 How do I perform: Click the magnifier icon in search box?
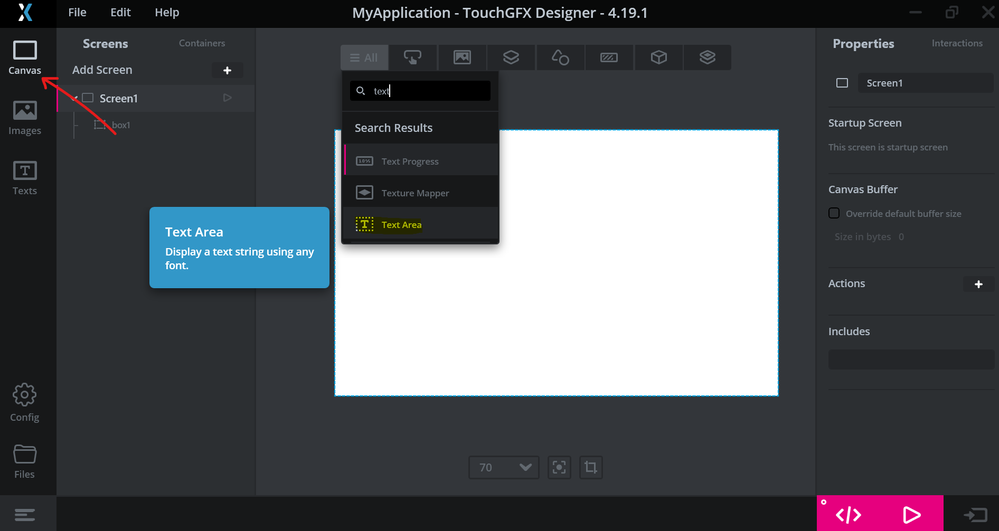[x=361, y=91]
